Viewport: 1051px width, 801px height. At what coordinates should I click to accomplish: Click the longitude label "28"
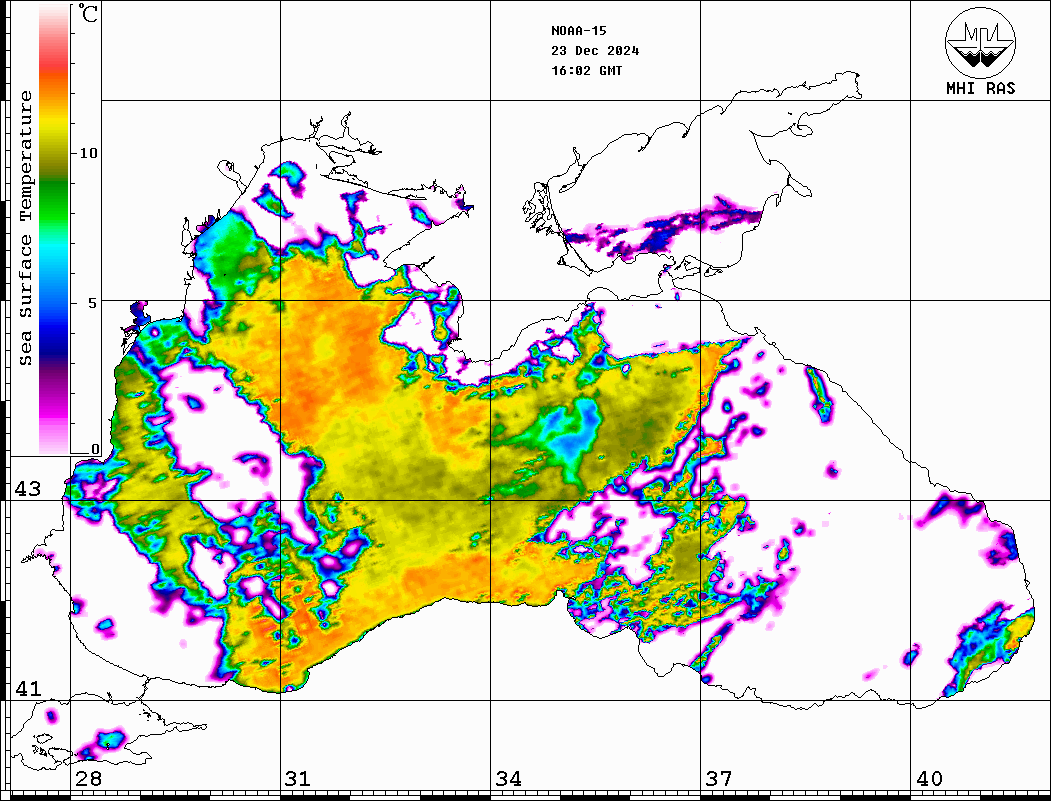[x=88, y=779]
